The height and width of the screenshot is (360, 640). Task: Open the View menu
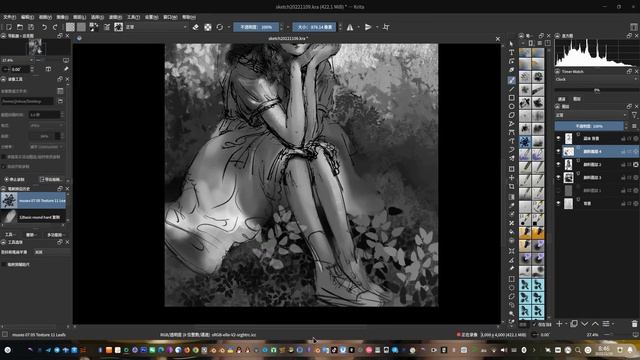(45, 17)
